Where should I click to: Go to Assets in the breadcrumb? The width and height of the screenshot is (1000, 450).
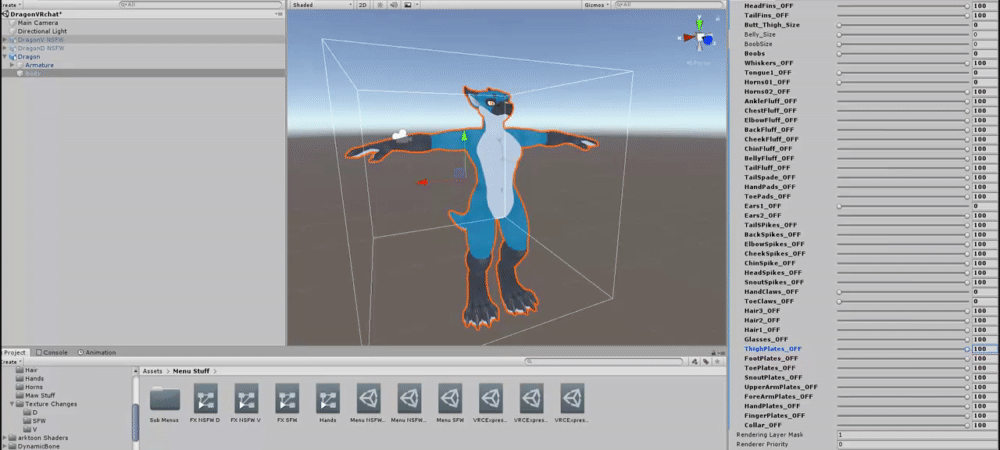point(152,370)
